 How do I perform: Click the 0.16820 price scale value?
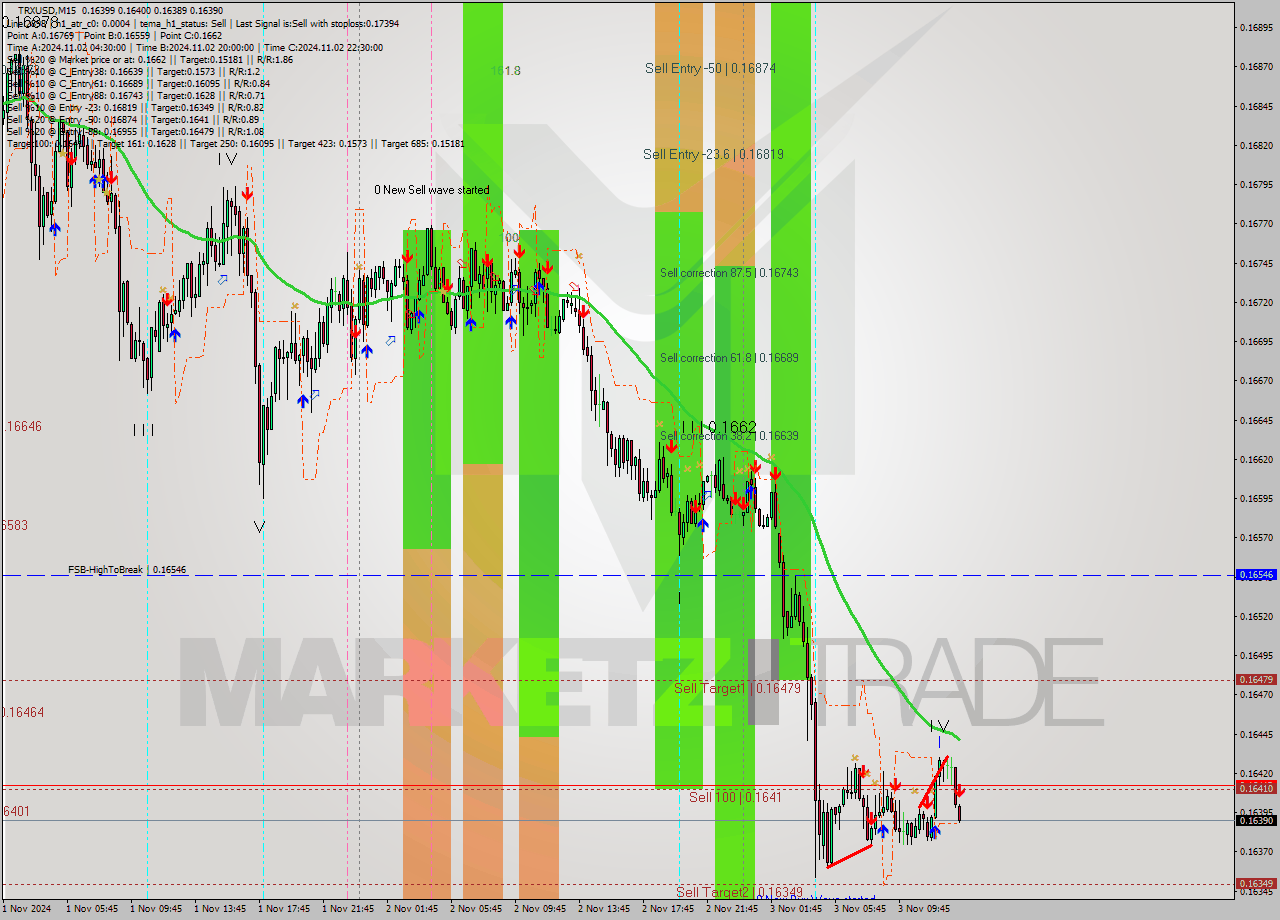1256,145
